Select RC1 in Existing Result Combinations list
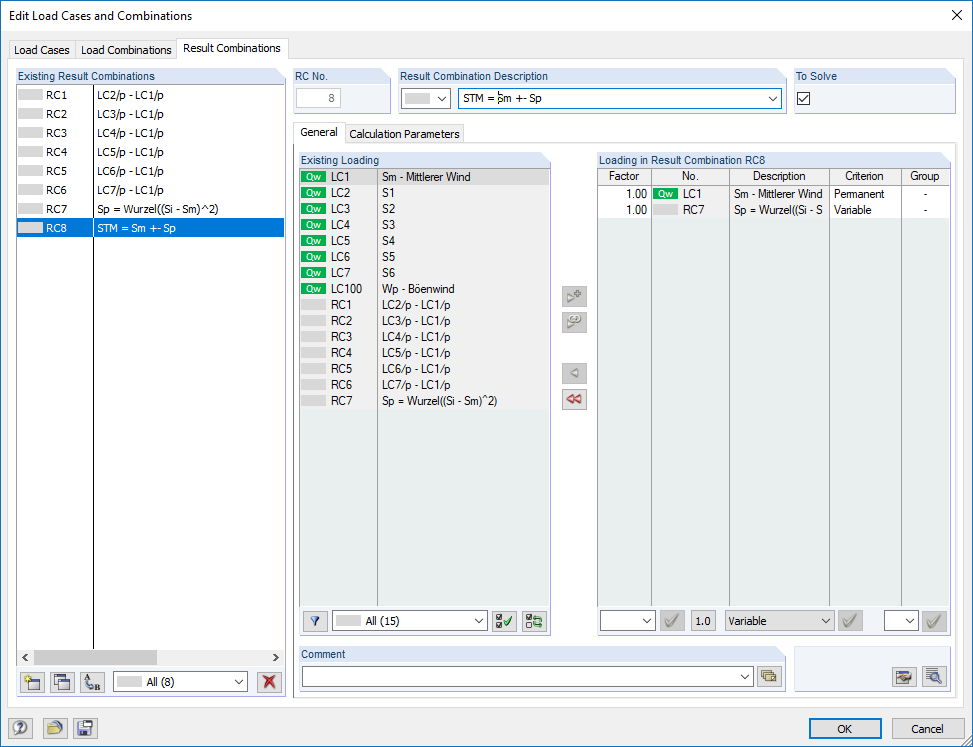Viewport: 973px width, 747px height. point(150,96)
